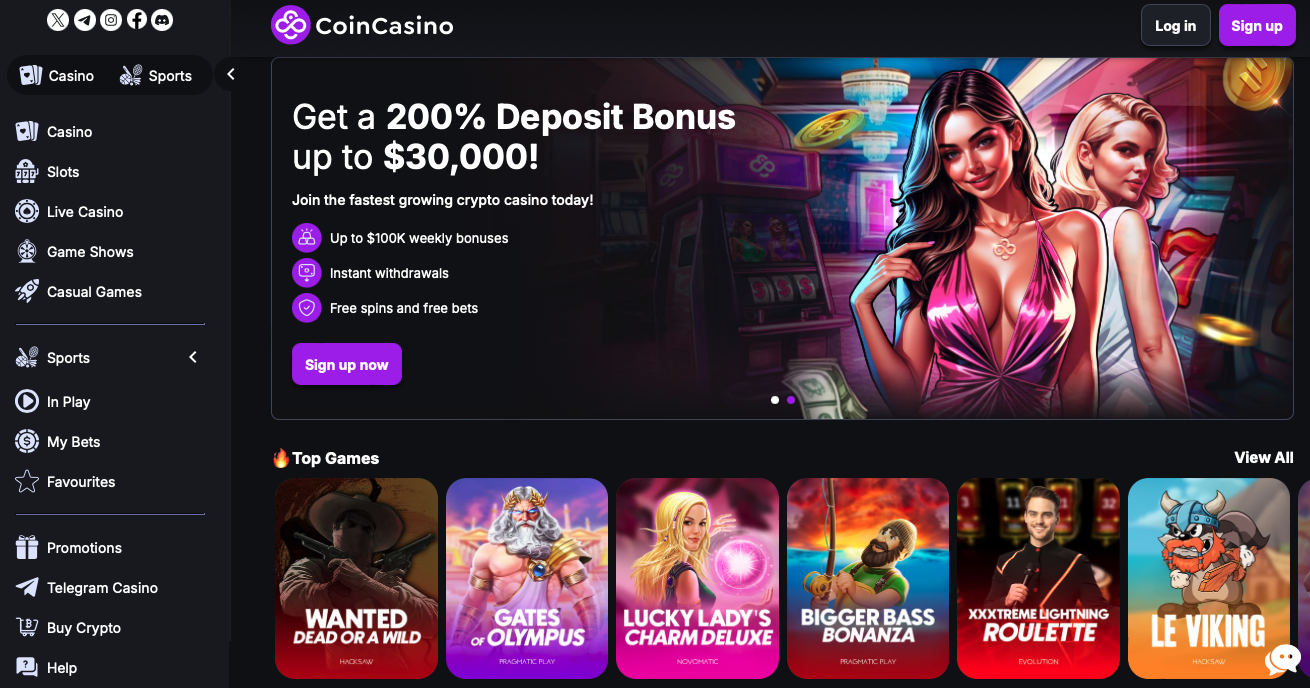This screenshot has height=688, width=1310.
Task: Open the Casual Games section
Action: click(x=94, y=291)
